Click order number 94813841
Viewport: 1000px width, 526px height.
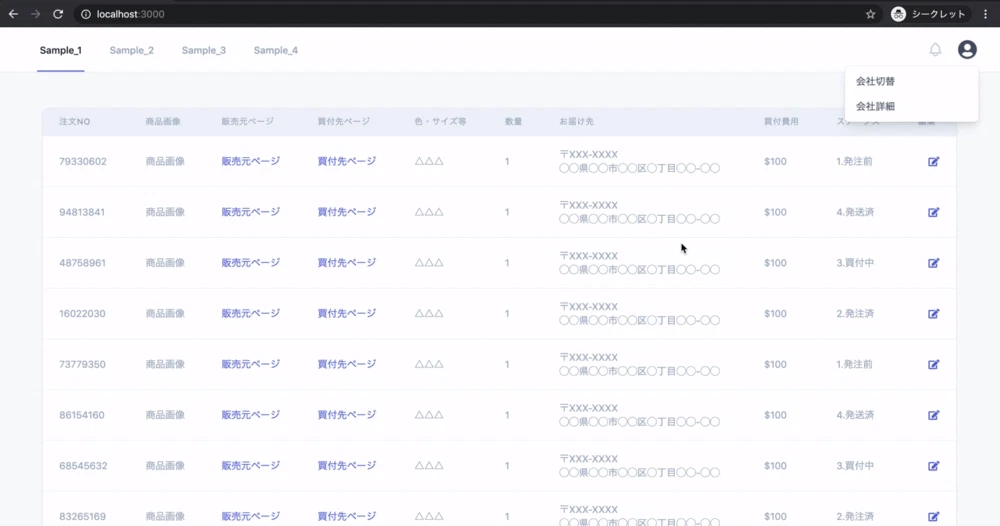pos(82,212)
